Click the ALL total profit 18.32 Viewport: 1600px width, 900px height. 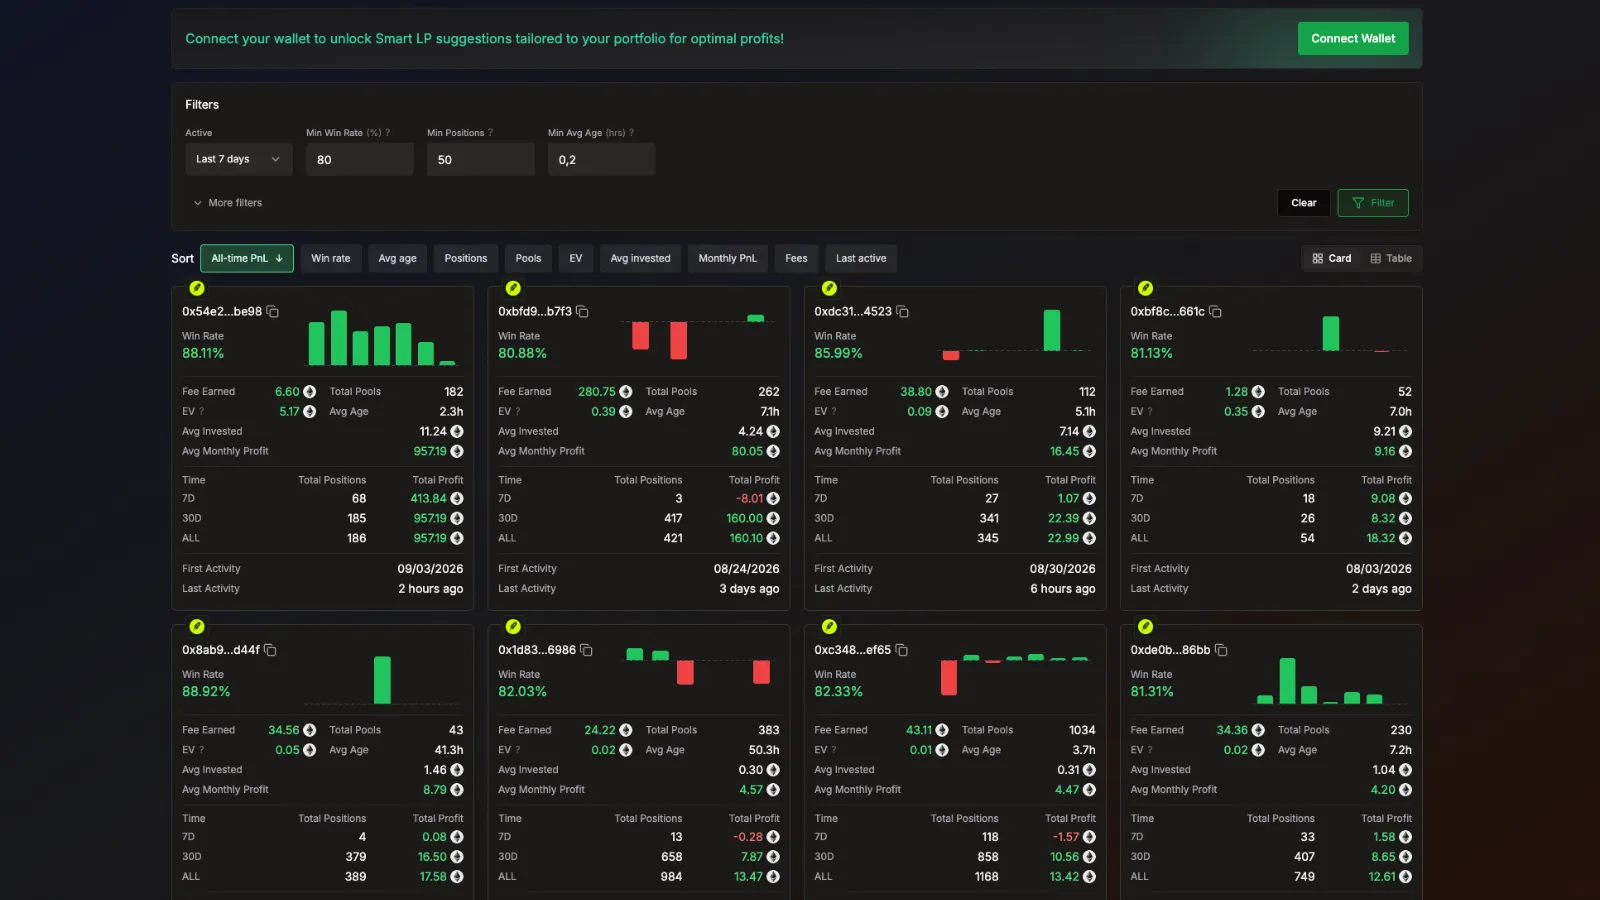click(1381, 539)
